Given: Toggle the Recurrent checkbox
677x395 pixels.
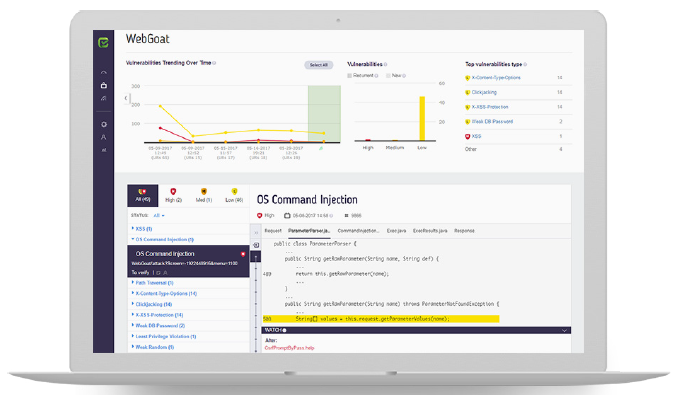Looking at the screenshot, I should click(x=349, y=76).
